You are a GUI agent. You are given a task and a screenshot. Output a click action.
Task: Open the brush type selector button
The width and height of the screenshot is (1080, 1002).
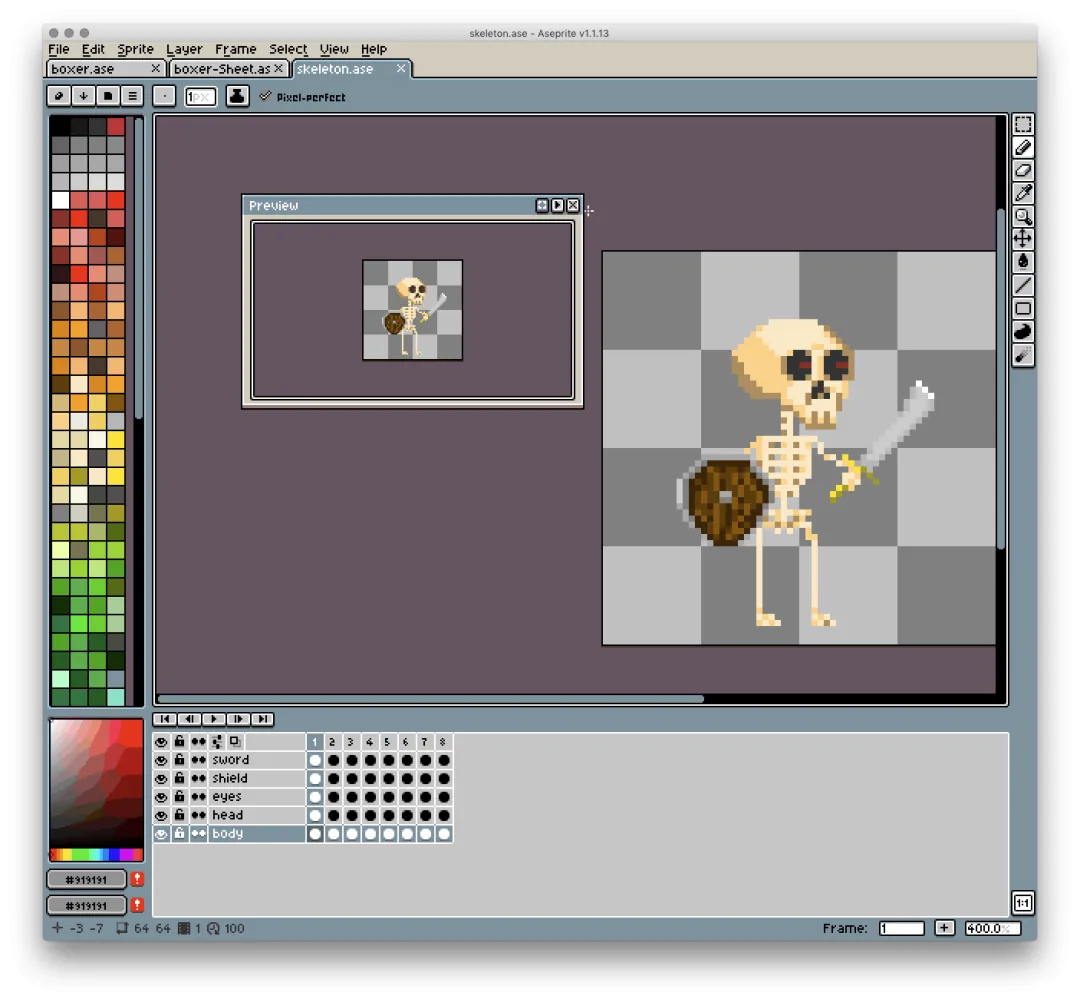pyautogui.click(x=164, y=96)
